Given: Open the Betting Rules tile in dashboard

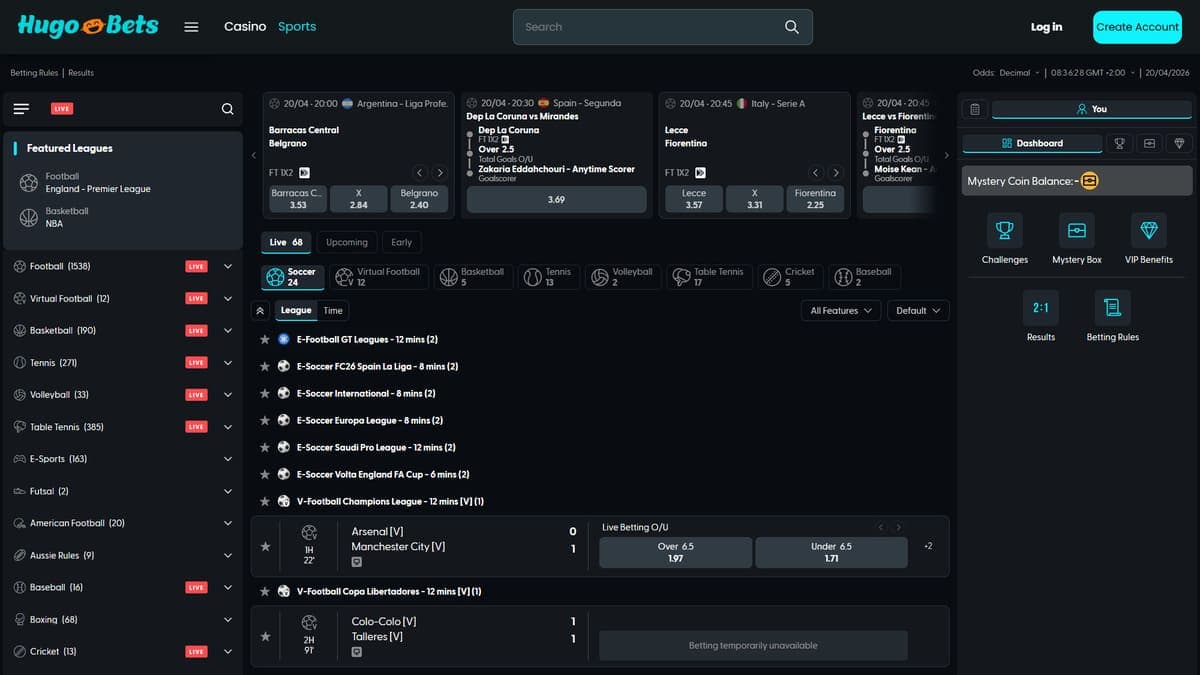Looking at the screenshot, I should coord(1112,316).
